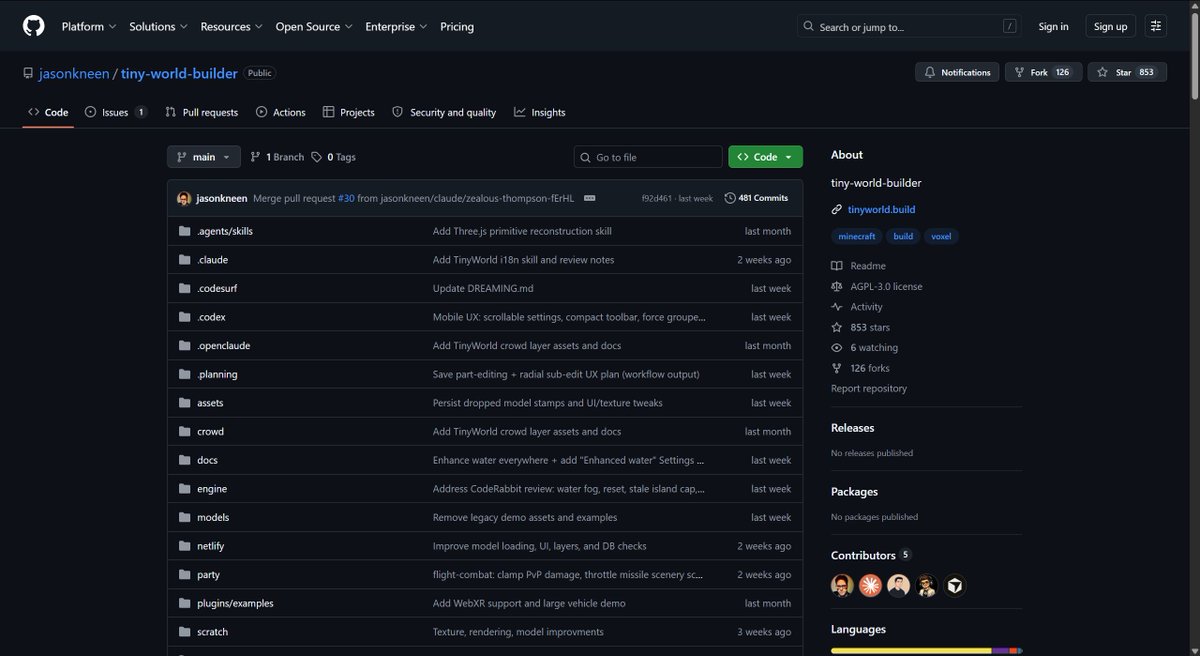Click the .planning folder icon
The width and height of the screenshot is (1200, 656).
(184, 374)
